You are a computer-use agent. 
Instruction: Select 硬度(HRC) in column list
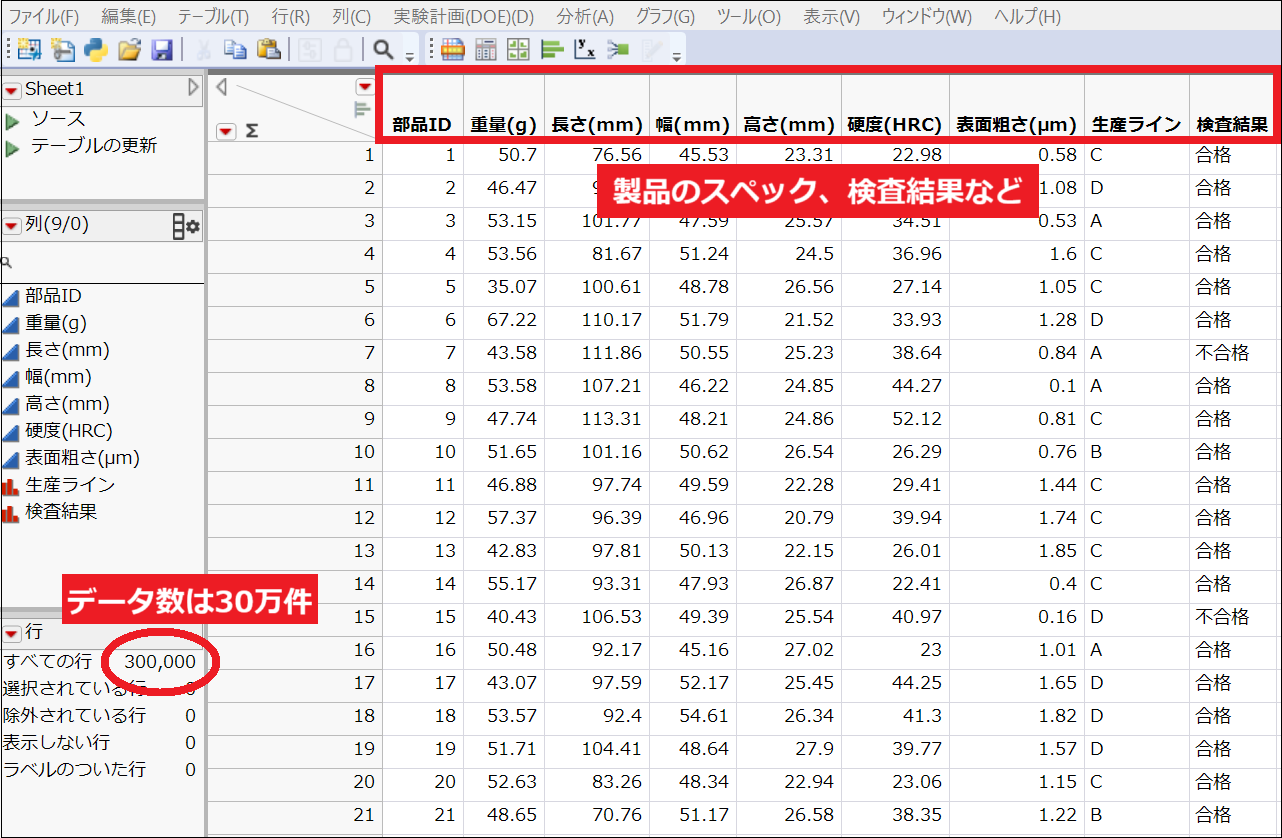68,431
